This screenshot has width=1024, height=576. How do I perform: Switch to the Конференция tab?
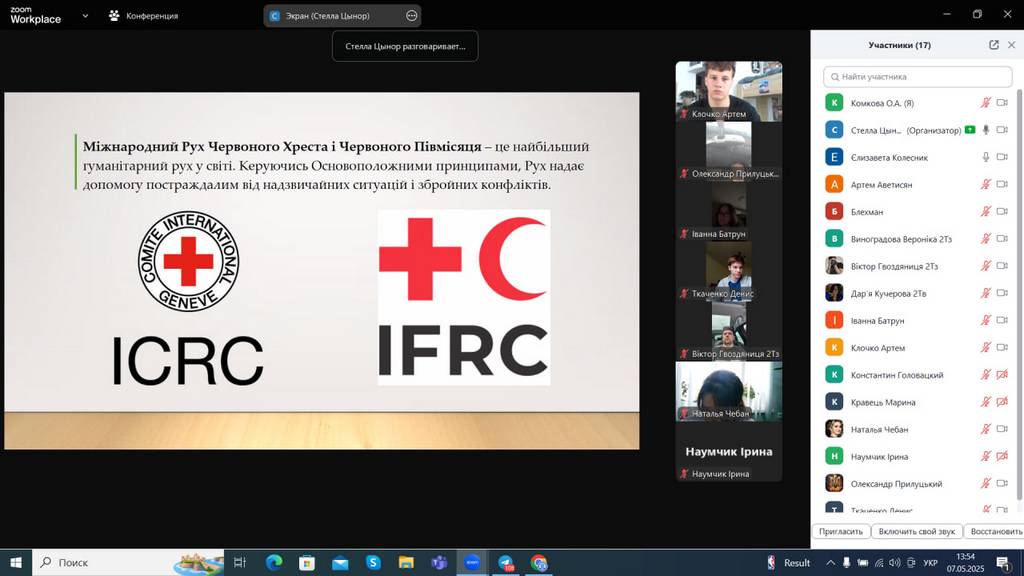coord(144,16)
